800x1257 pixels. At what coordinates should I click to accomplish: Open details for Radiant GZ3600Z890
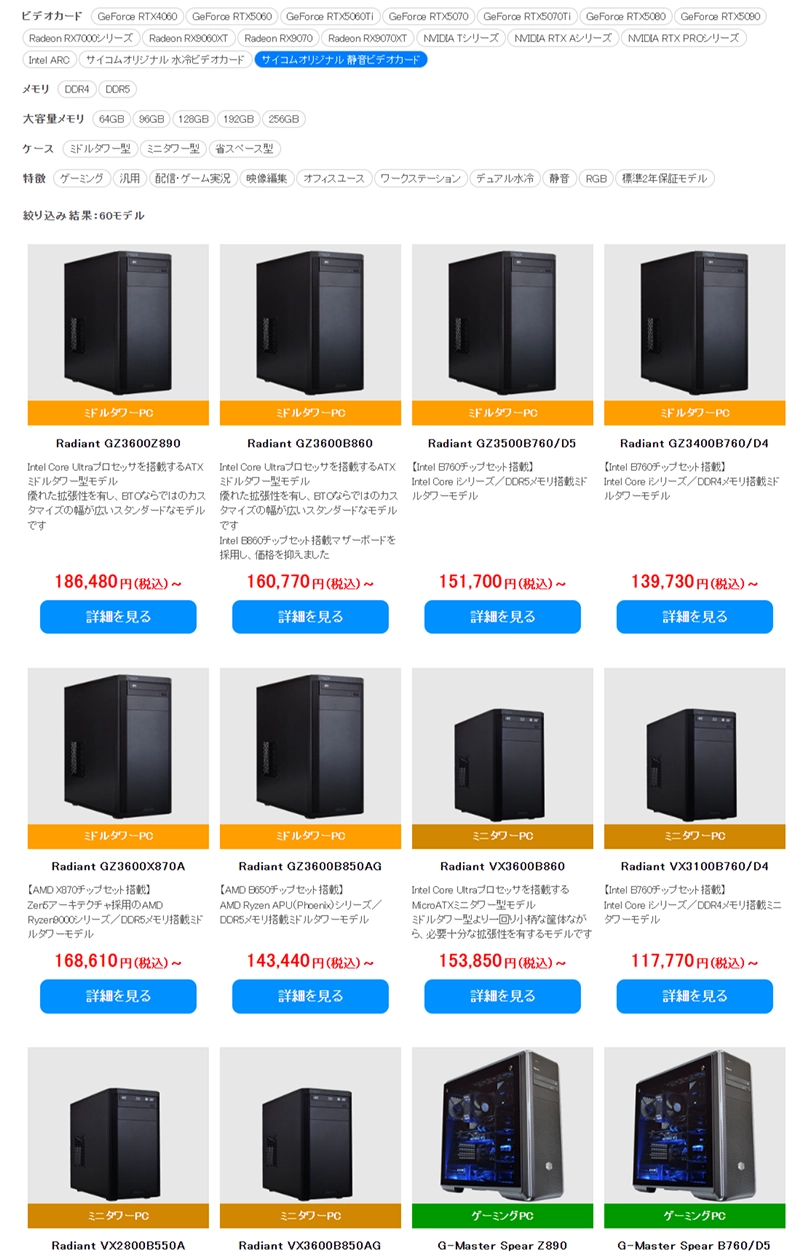[118, 617]
